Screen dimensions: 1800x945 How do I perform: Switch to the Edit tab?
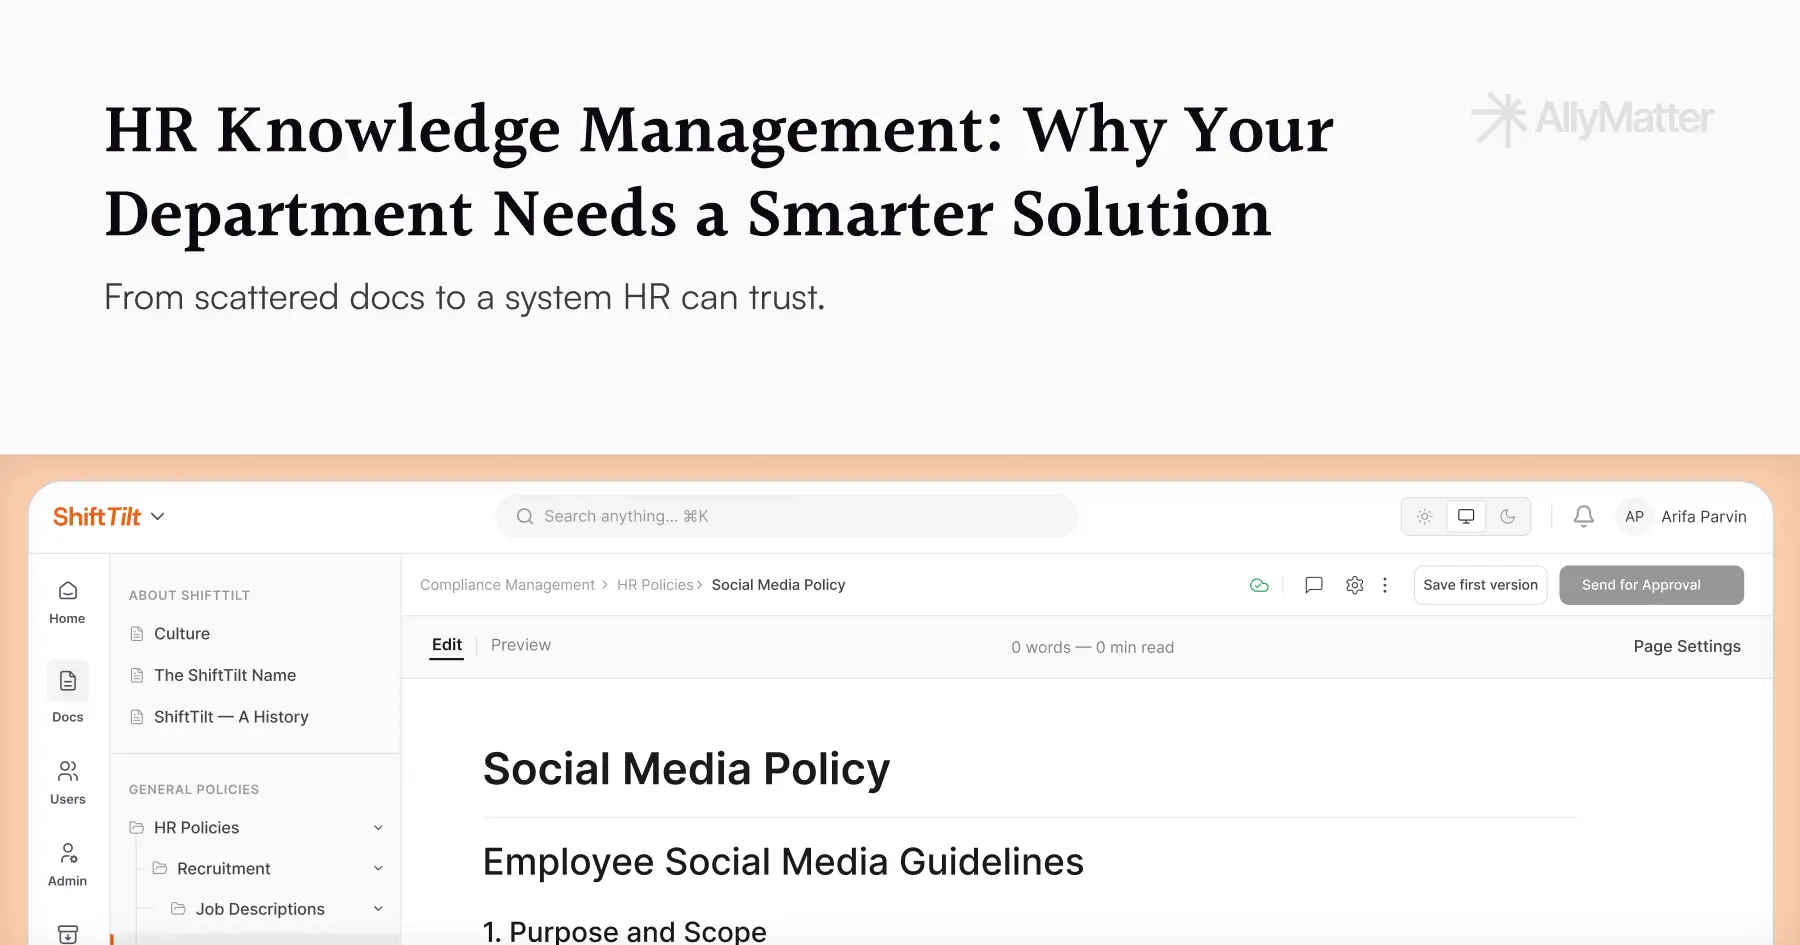pyautogui.click(x=447, y=645)
